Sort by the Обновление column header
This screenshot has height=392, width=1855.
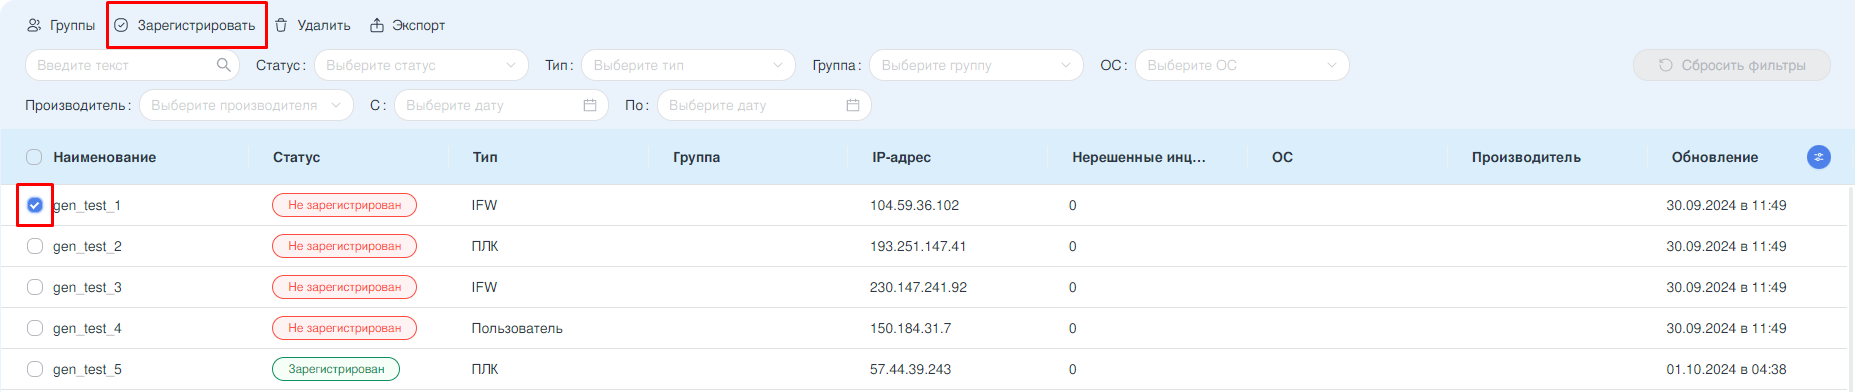(1714, 157)
